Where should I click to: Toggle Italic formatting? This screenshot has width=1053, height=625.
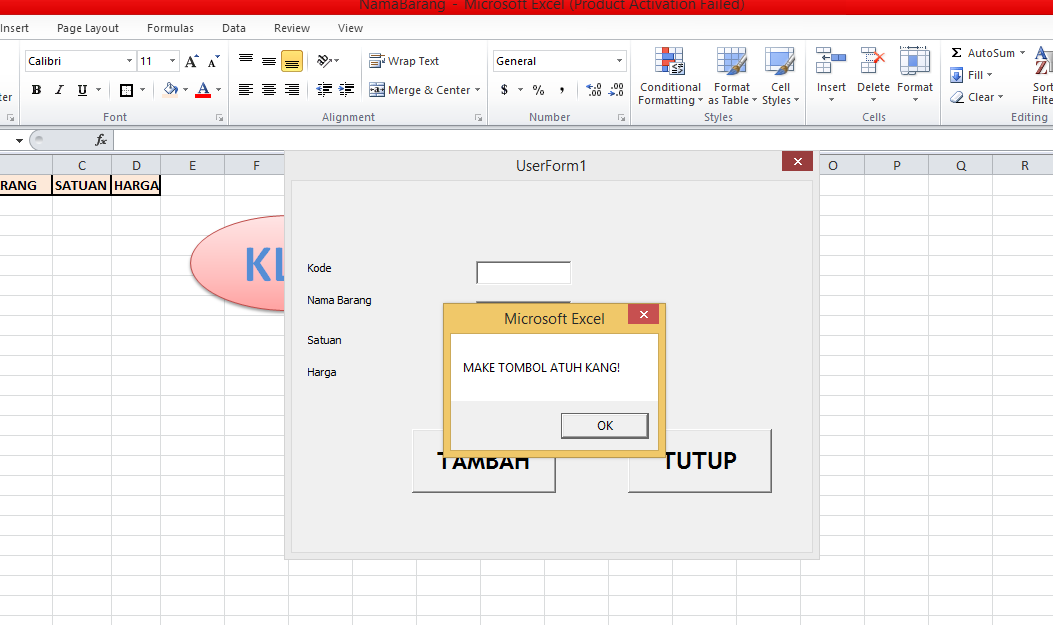tap(58, 89)
